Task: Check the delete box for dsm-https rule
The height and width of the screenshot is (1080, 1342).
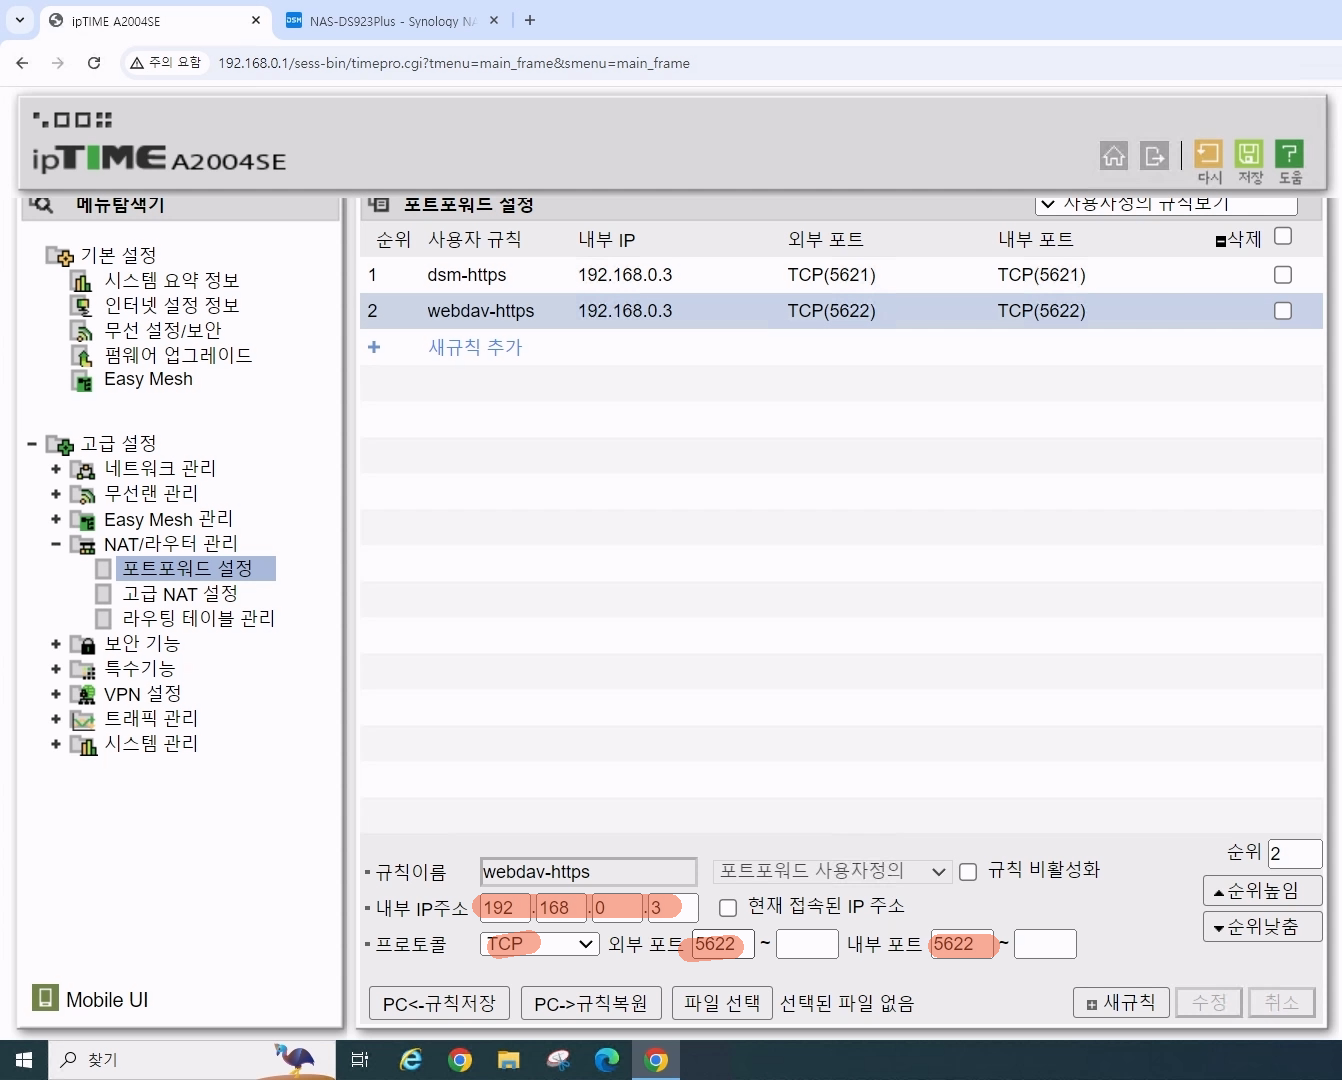Action: 1283,275
